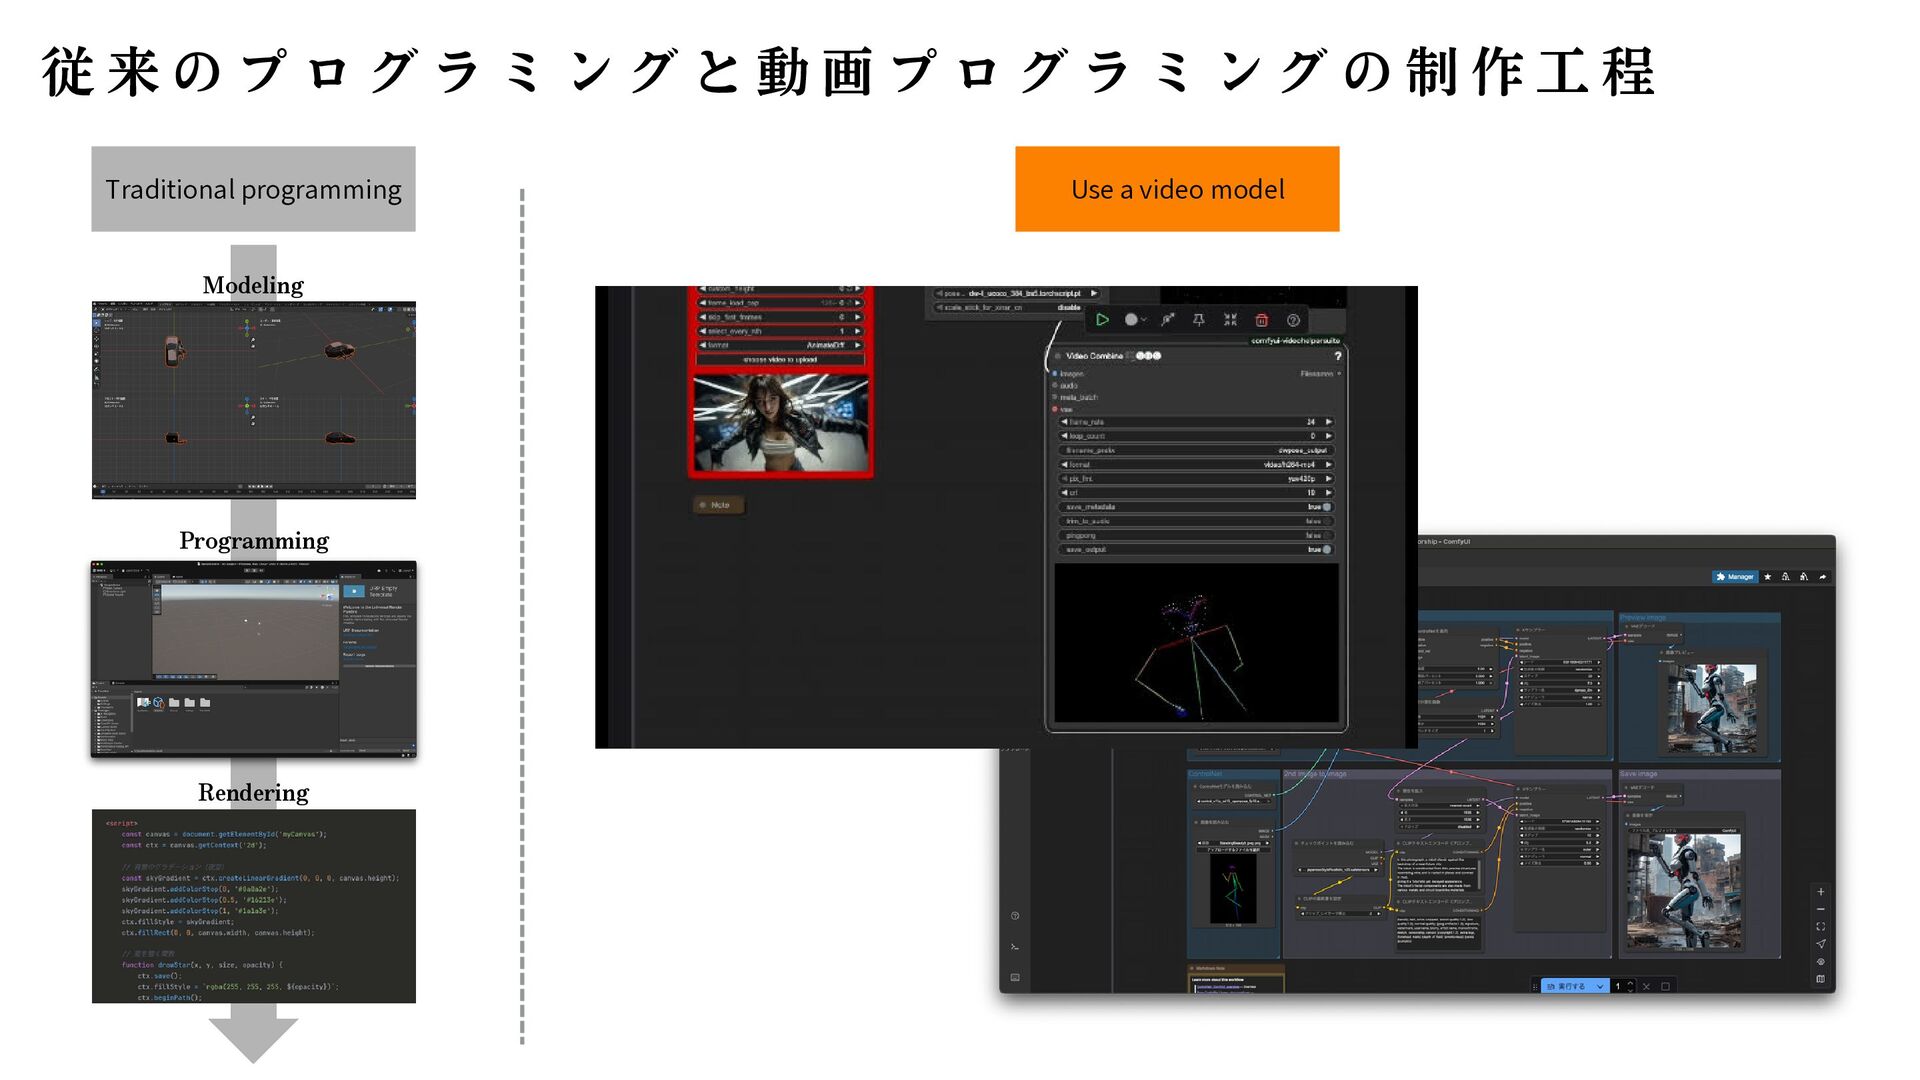Pin the Video Combine node
This screenshot has width=1920, height=1080.
pyautogui.click(x=1198, y=320)
